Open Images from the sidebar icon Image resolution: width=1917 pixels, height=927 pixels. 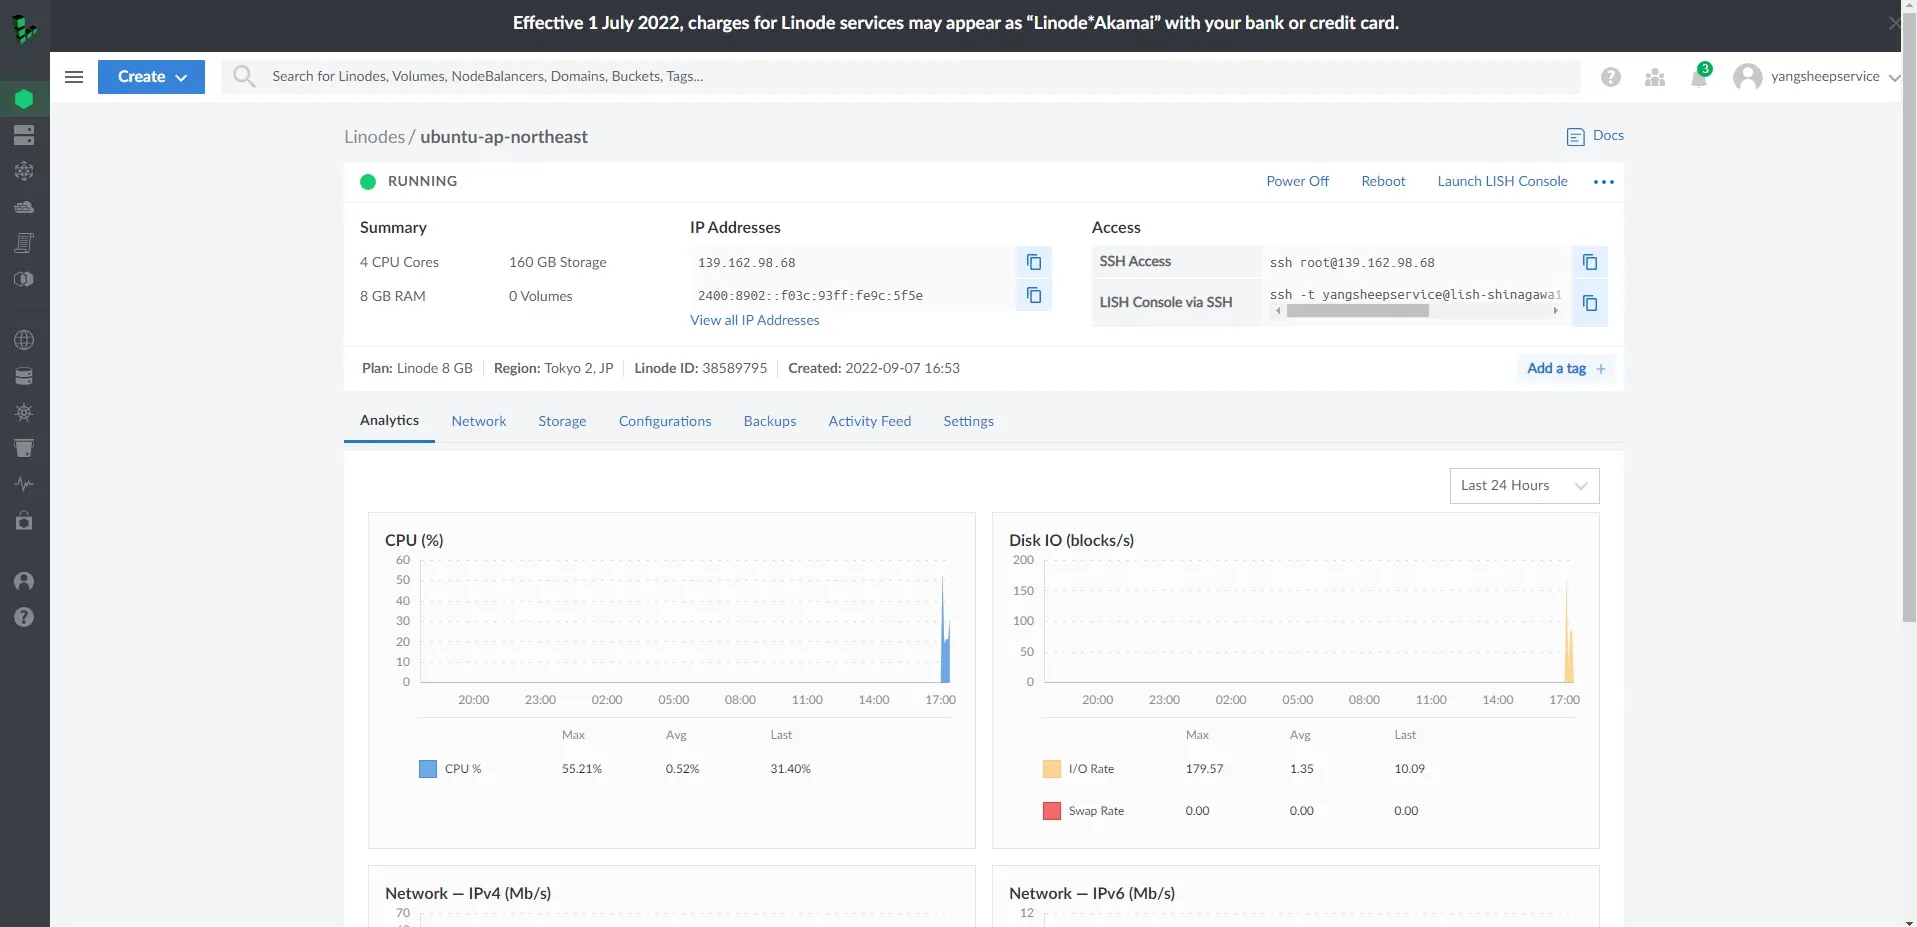(x=24, y=279)
